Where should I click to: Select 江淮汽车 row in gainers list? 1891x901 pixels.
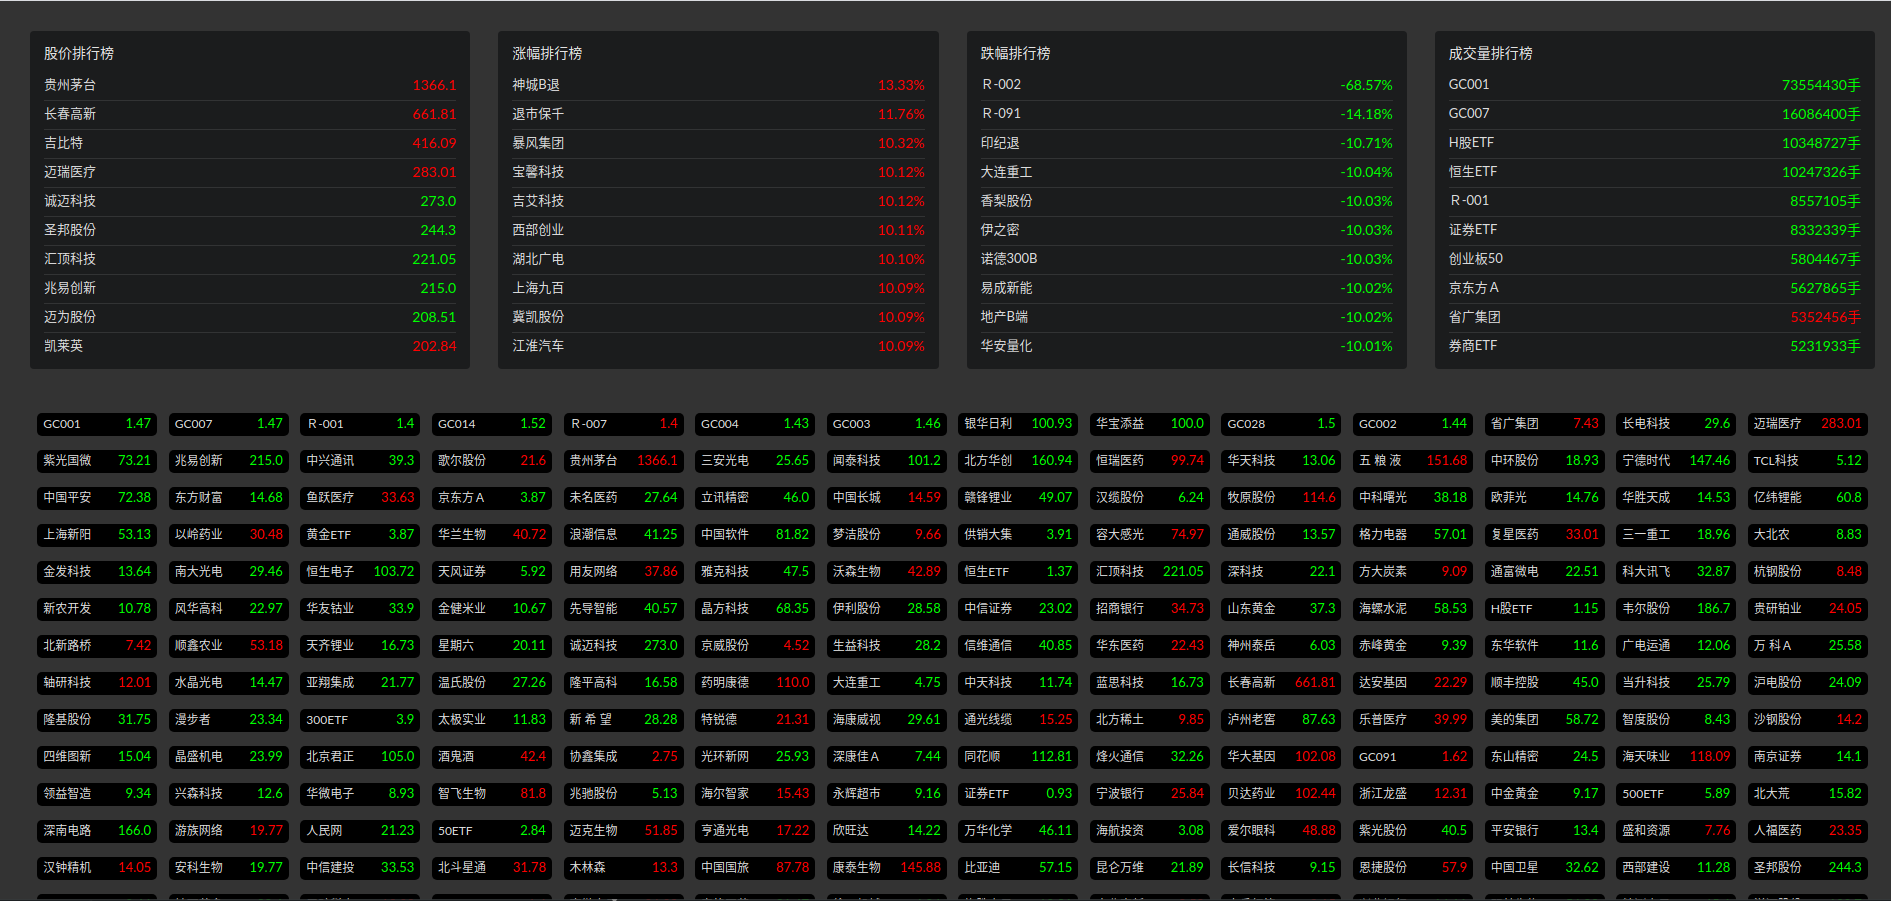point(718,346)
